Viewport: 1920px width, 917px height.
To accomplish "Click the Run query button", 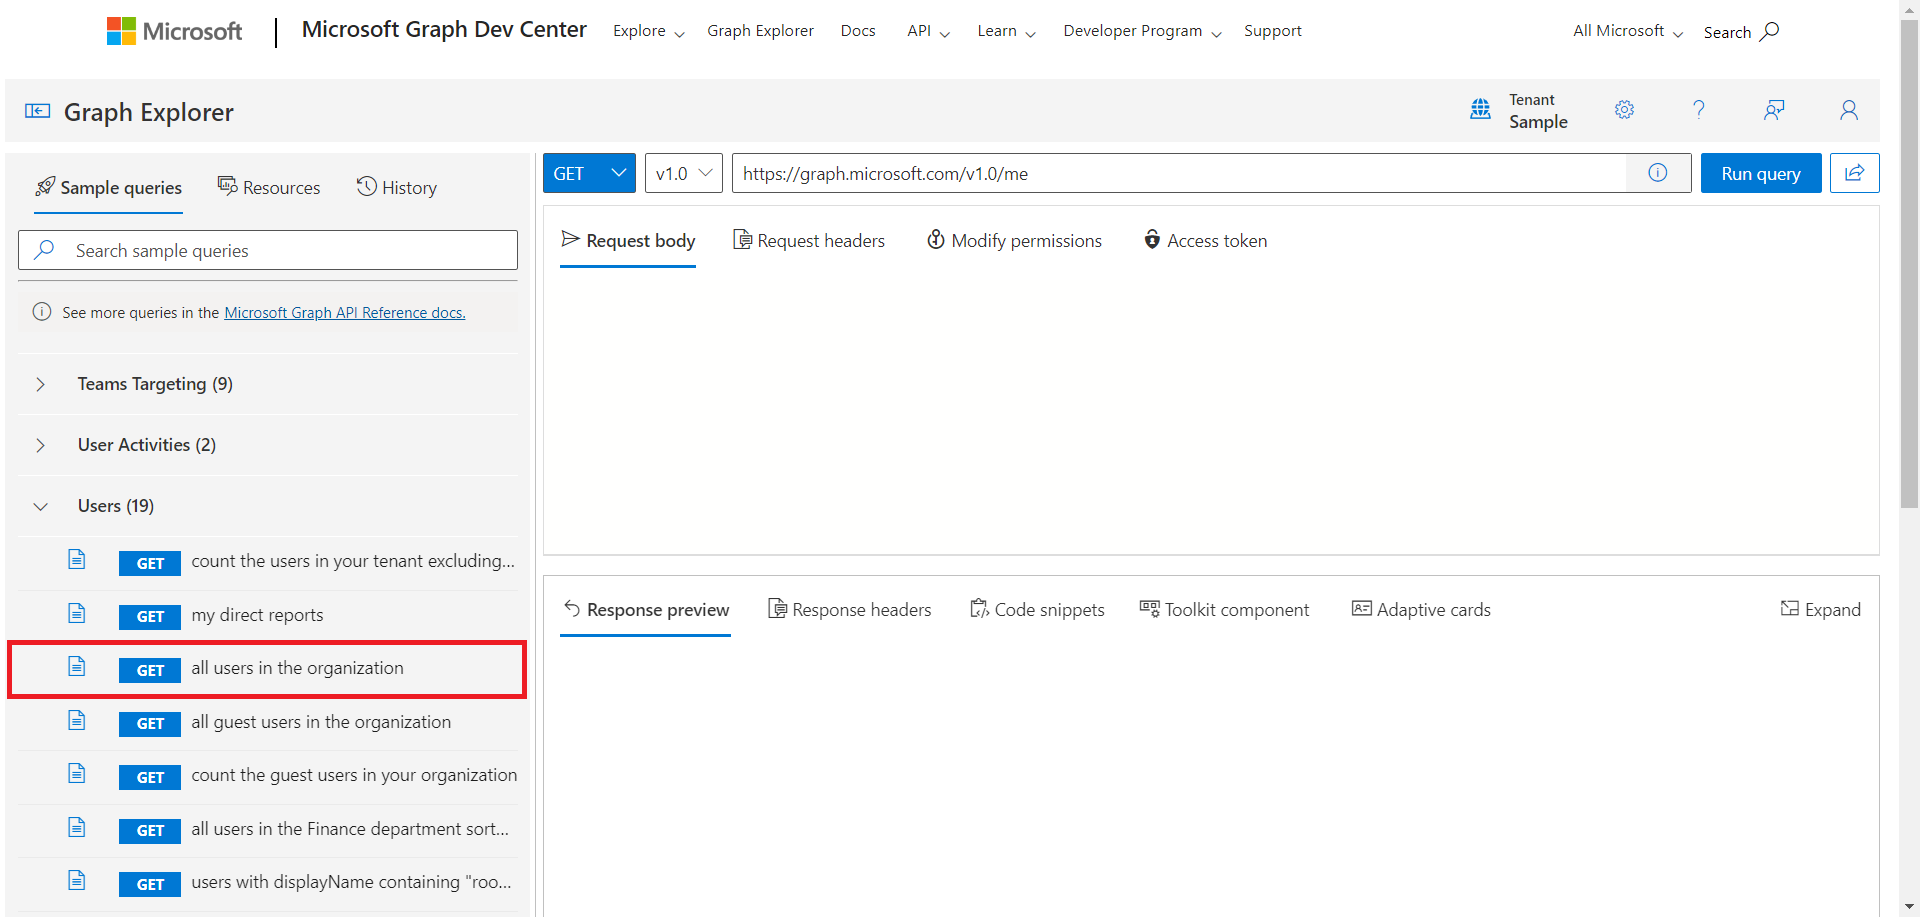I will tap(1761, 173).
